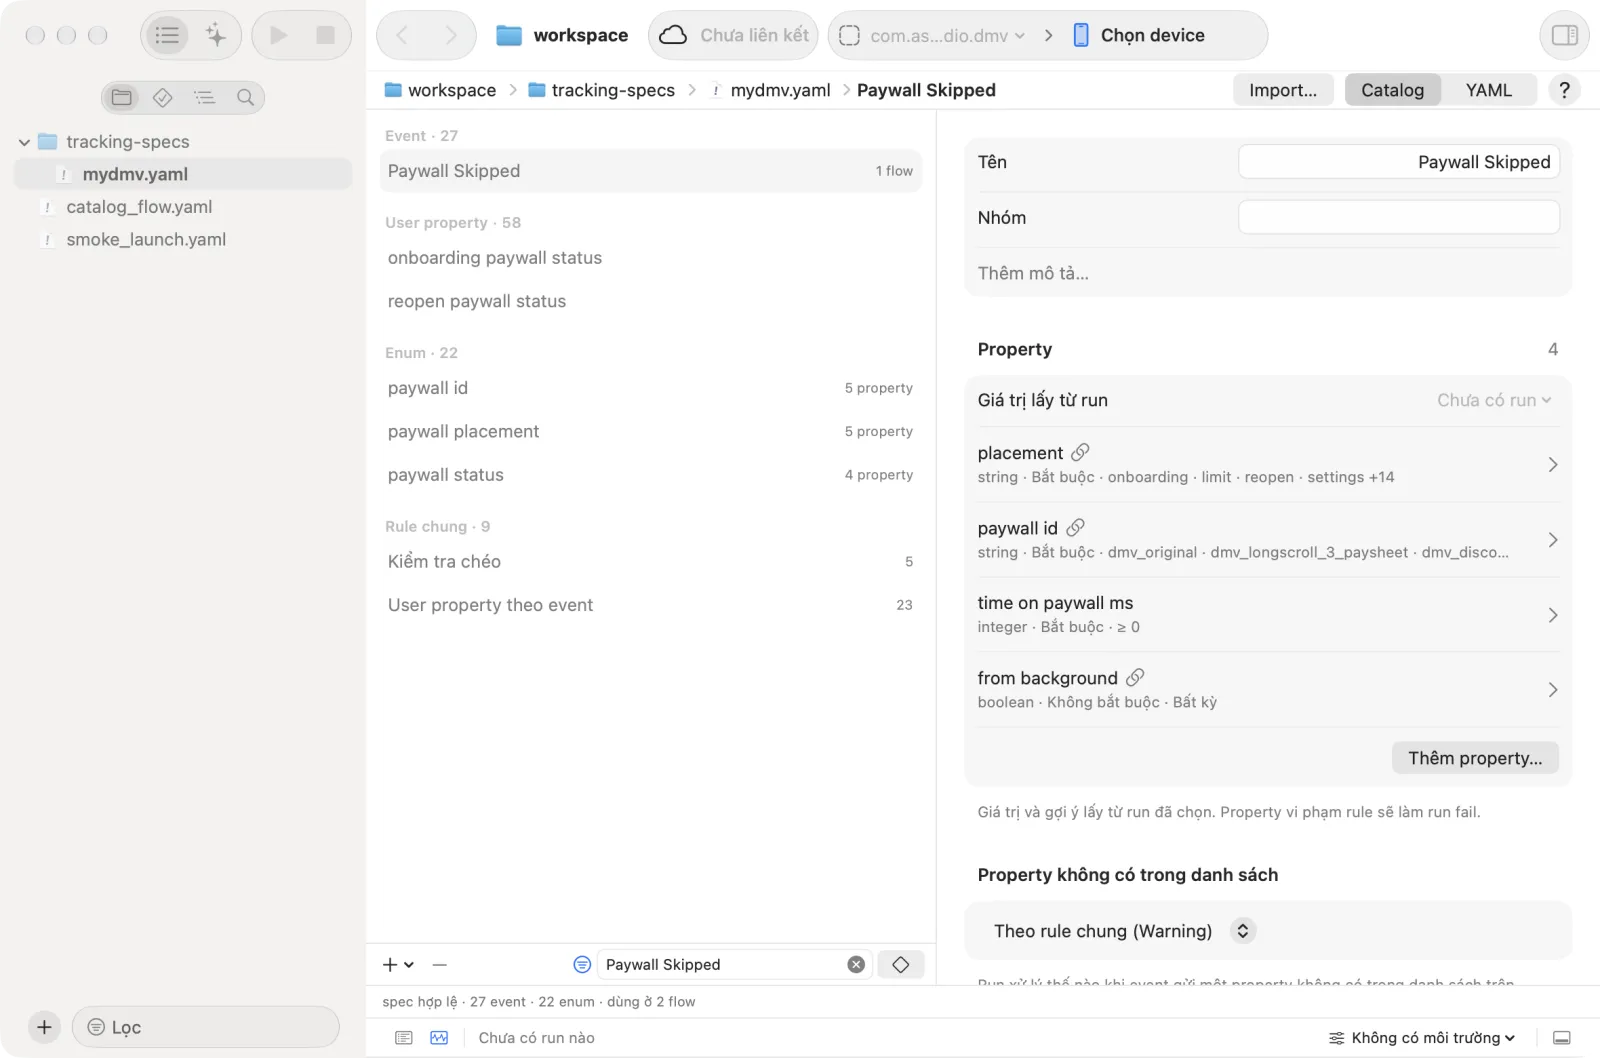Click the cloud 'Chưa liên kết' button
Screen dimensions: 1600x1058
coord(733,36)
